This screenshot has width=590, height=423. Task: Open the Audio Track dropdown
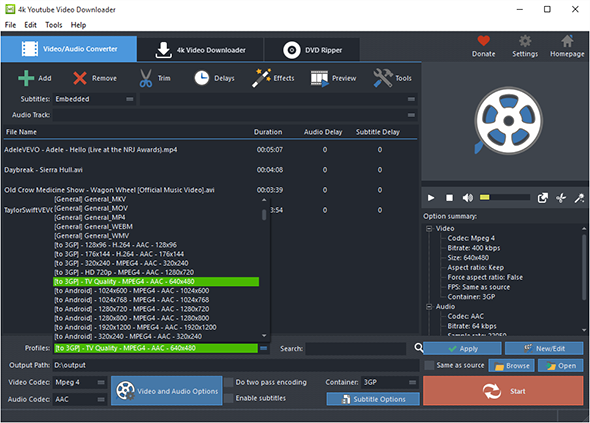tap(235, 115)
